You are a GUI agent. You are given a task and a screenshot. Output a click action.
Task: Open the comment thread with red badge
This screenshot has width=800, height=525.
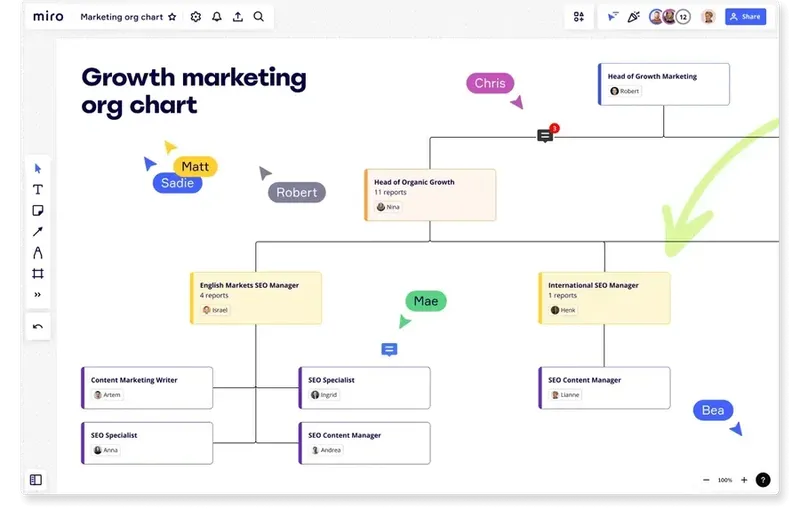tap(545, 135)
